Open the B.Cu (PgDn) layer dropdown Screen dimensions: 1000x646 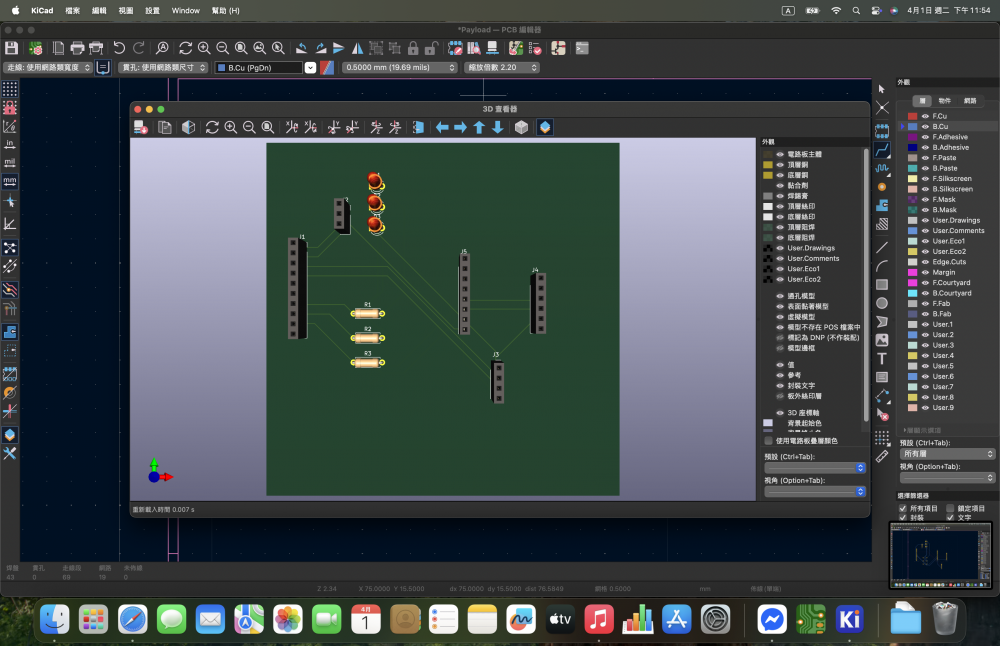(x=310, y=67)
